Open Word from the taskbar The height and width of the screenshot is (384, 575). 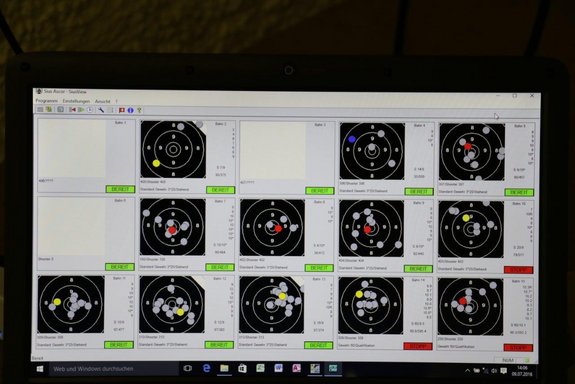point(278,368)
